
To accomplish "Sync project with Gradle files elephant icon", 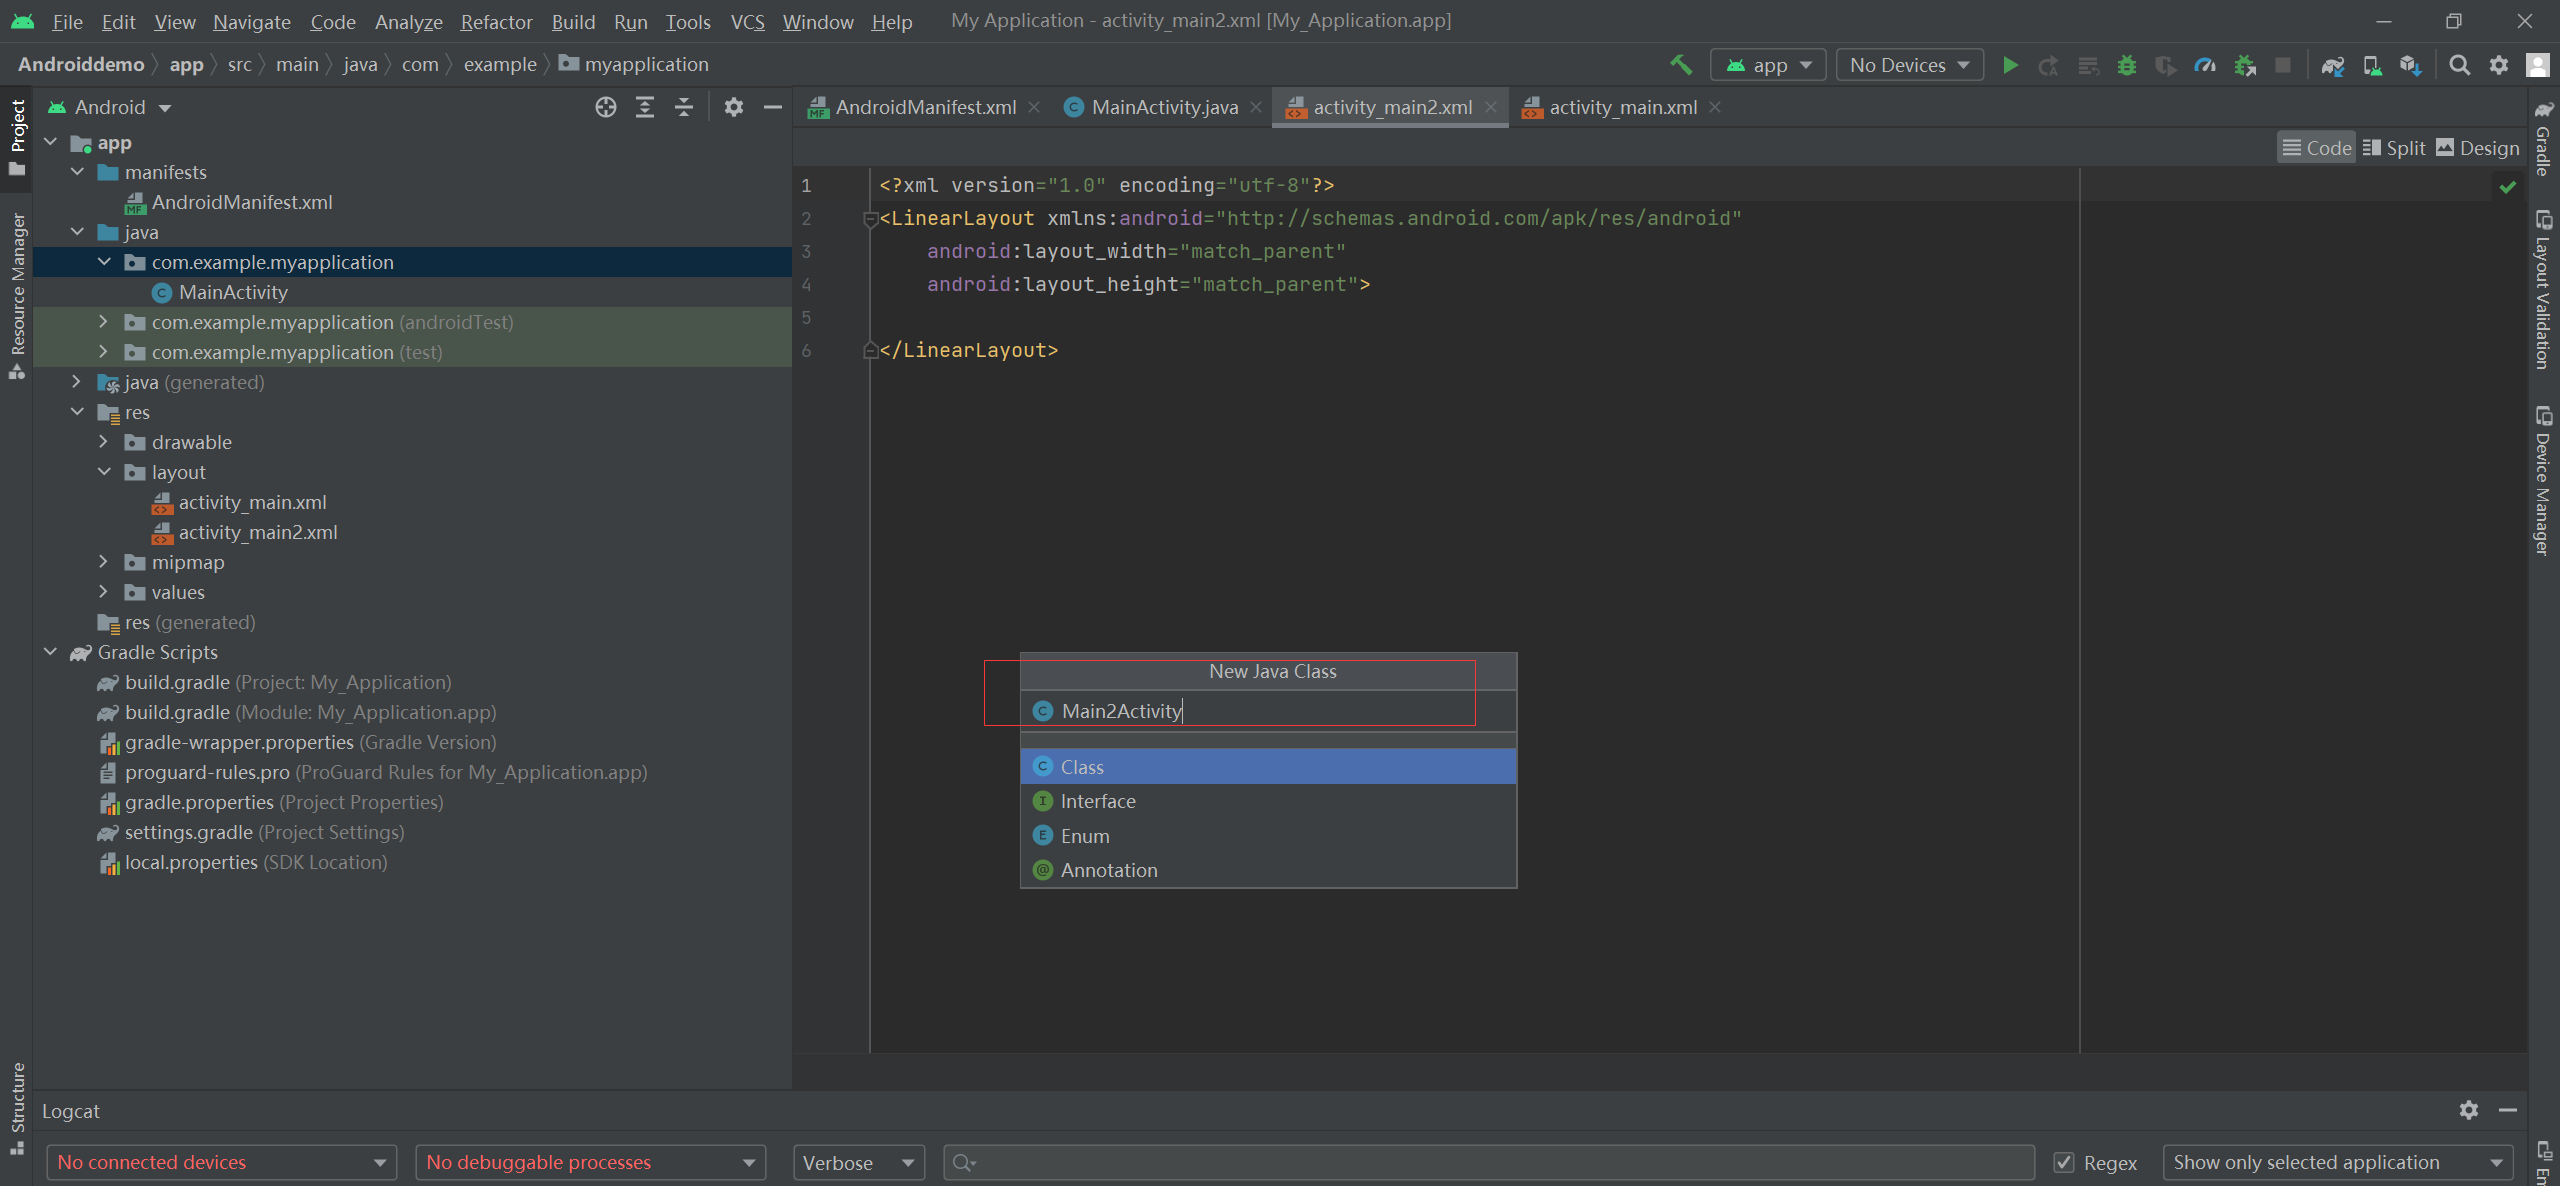I will point(2333,65).
